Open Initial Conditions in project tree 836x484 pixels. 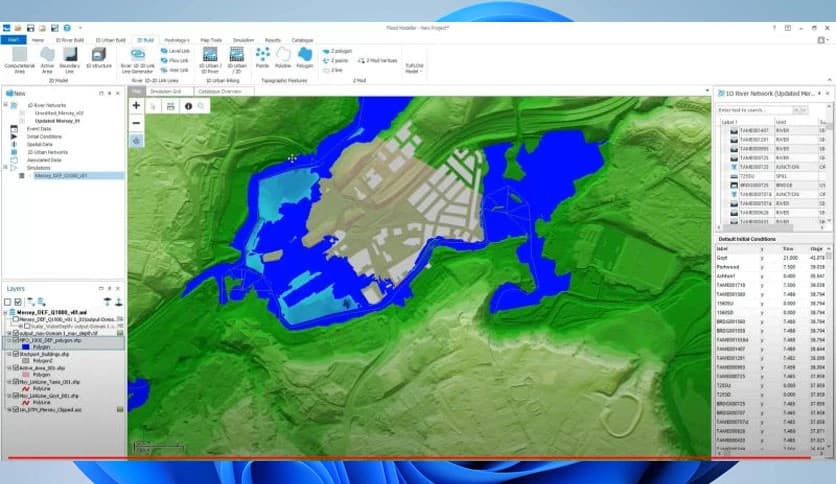(x=44, y=136)
